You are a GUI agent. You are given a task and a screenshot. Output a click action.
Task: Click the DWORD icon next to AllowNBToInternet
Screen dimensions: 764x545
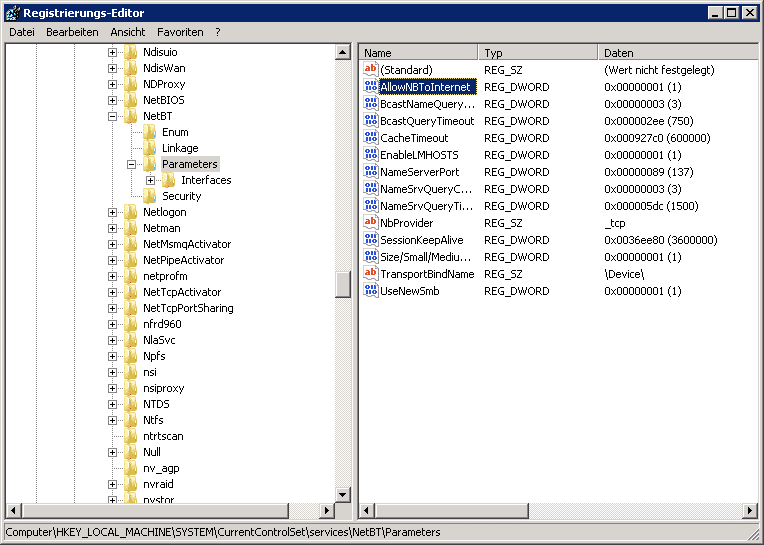click(x=371, y=87)
